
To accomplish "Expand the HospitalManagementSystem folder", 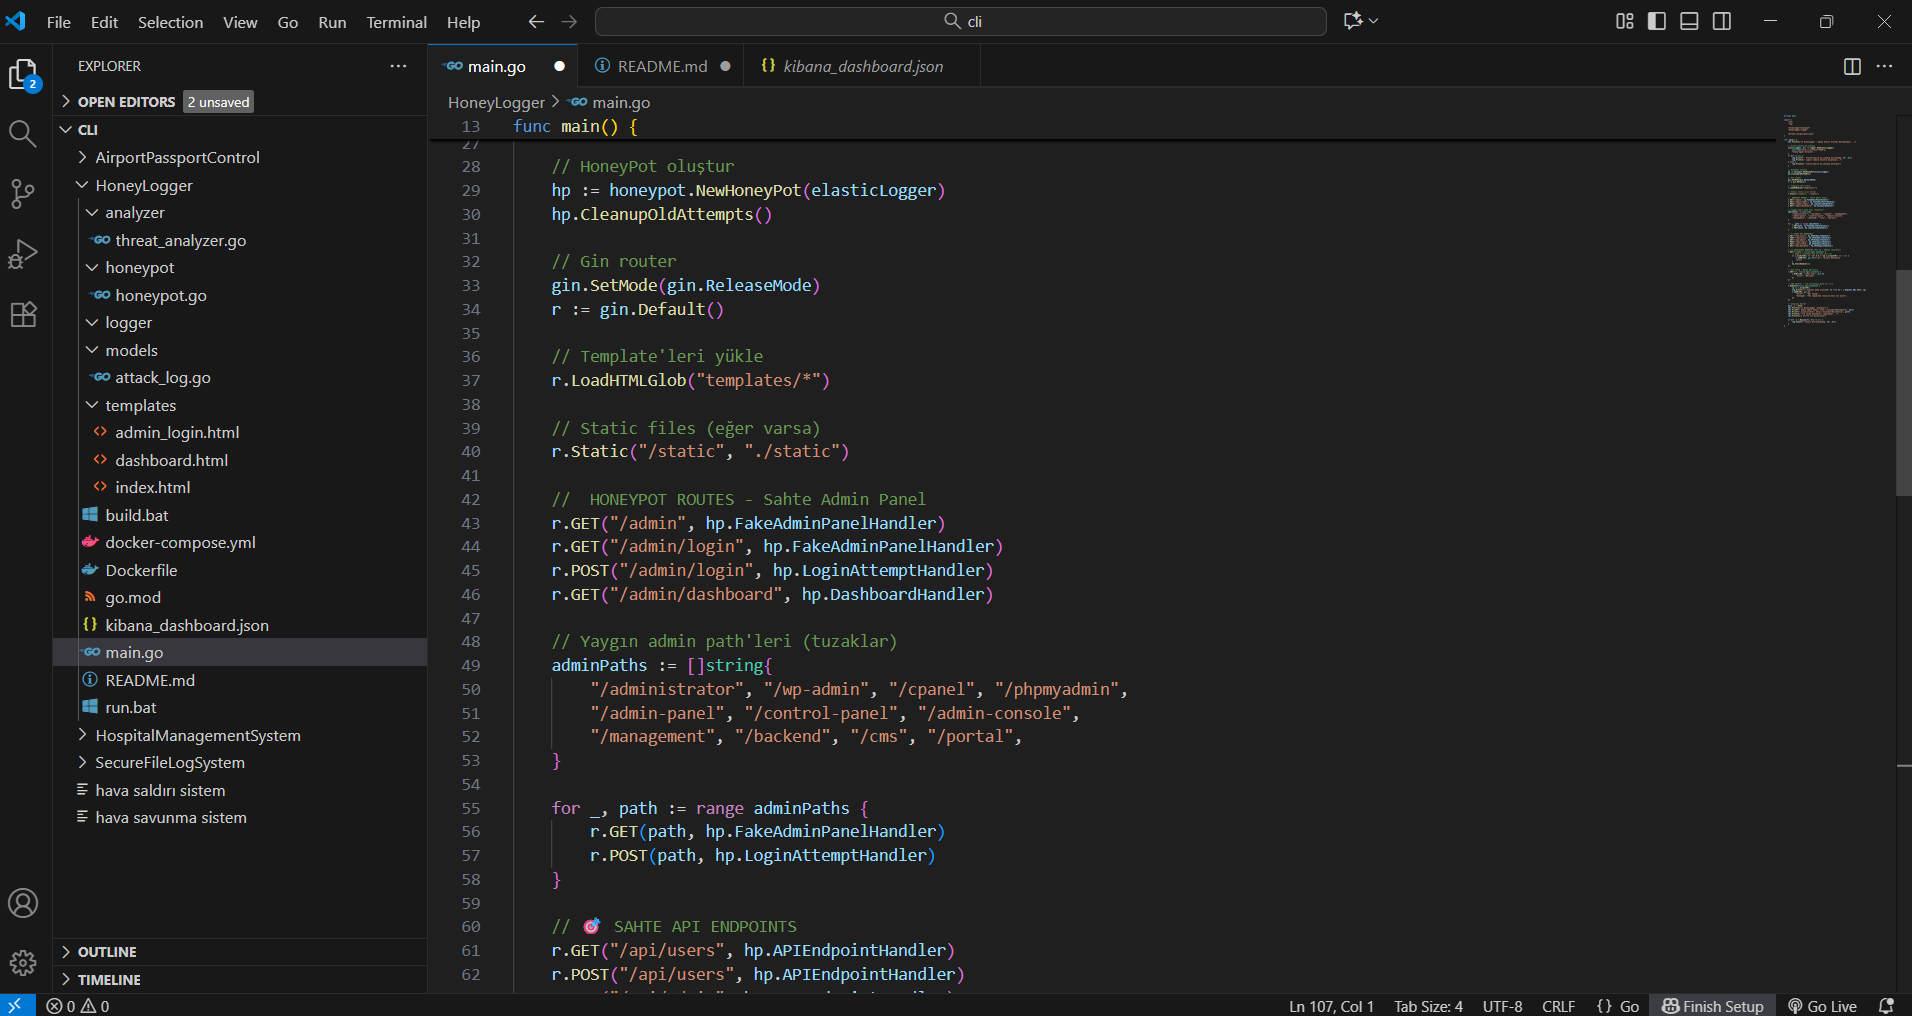I will click(197, 735).
